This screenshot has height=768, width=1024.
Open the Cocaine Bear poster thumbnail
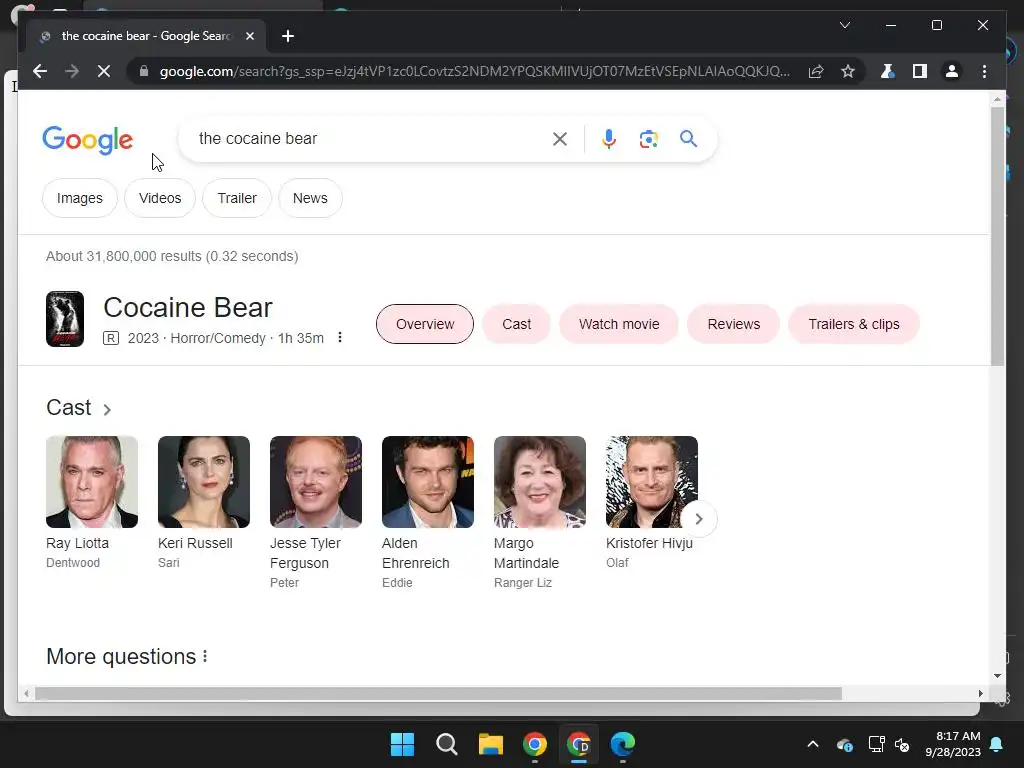65,319
